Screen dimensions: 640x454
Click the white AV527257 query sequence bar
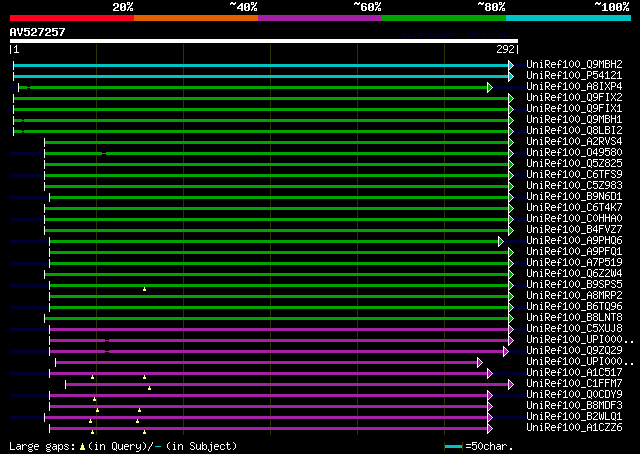(264, 41)
